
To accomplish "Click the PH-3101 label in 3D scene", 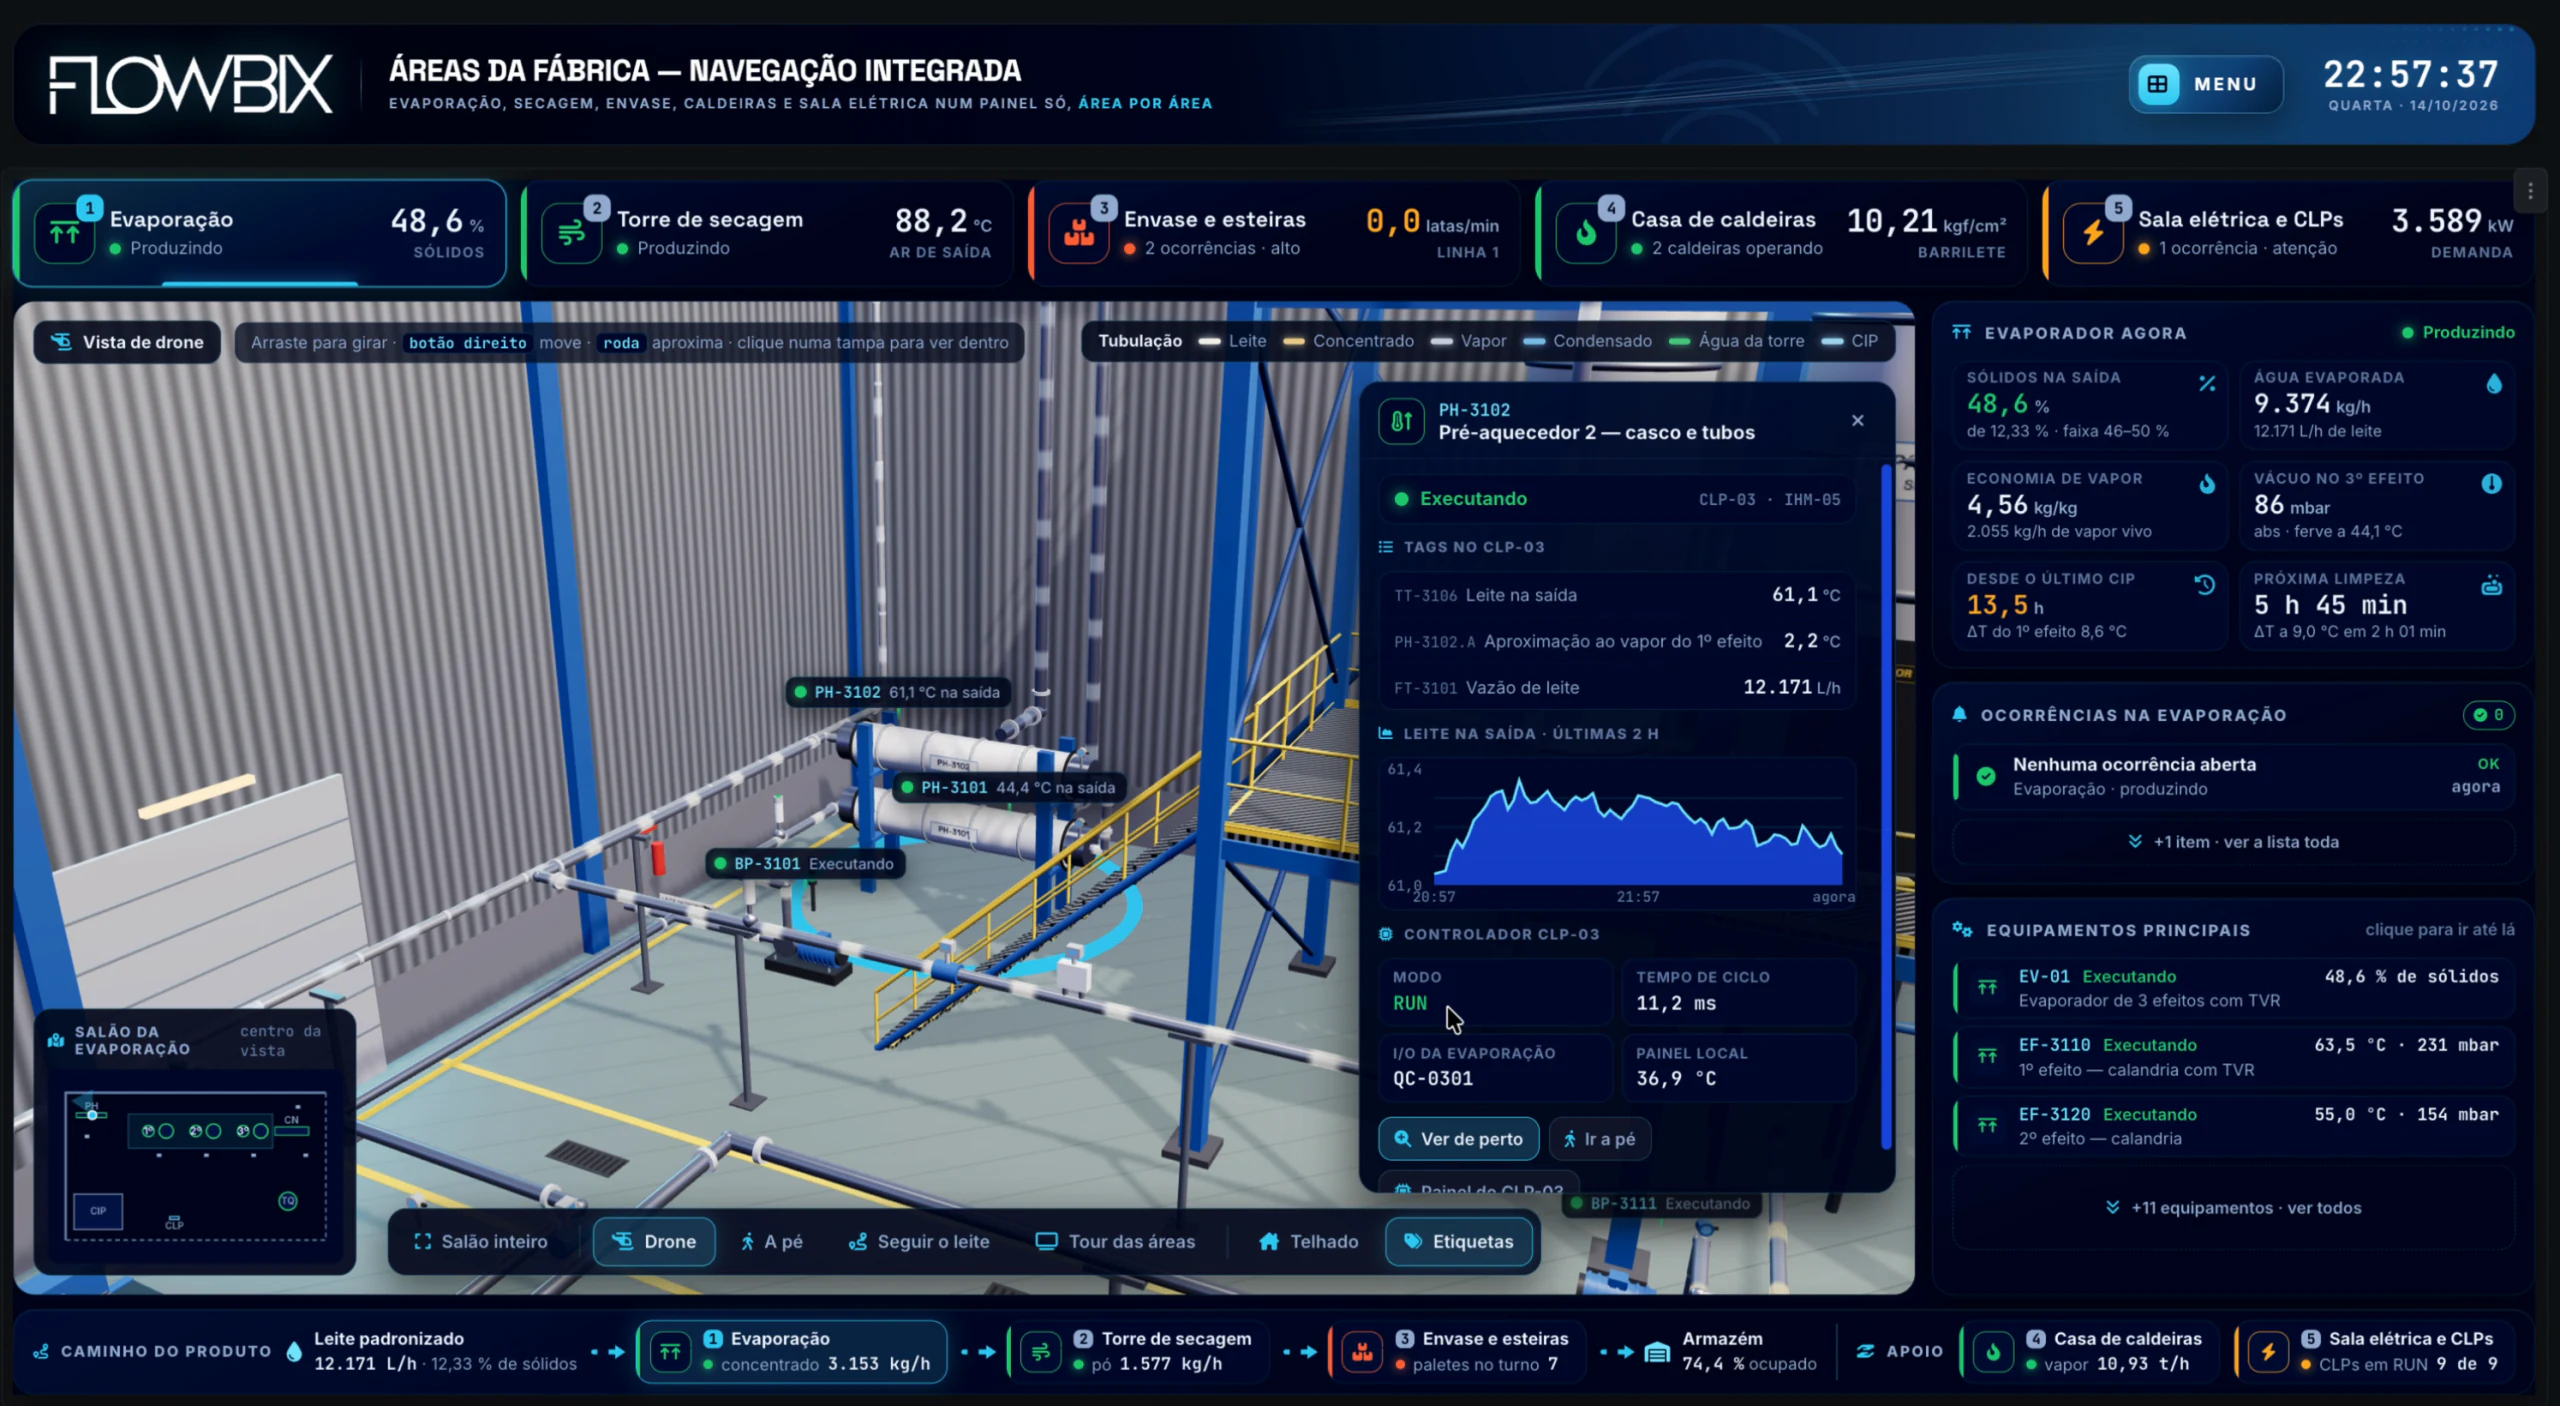I will click(1009, 788).
